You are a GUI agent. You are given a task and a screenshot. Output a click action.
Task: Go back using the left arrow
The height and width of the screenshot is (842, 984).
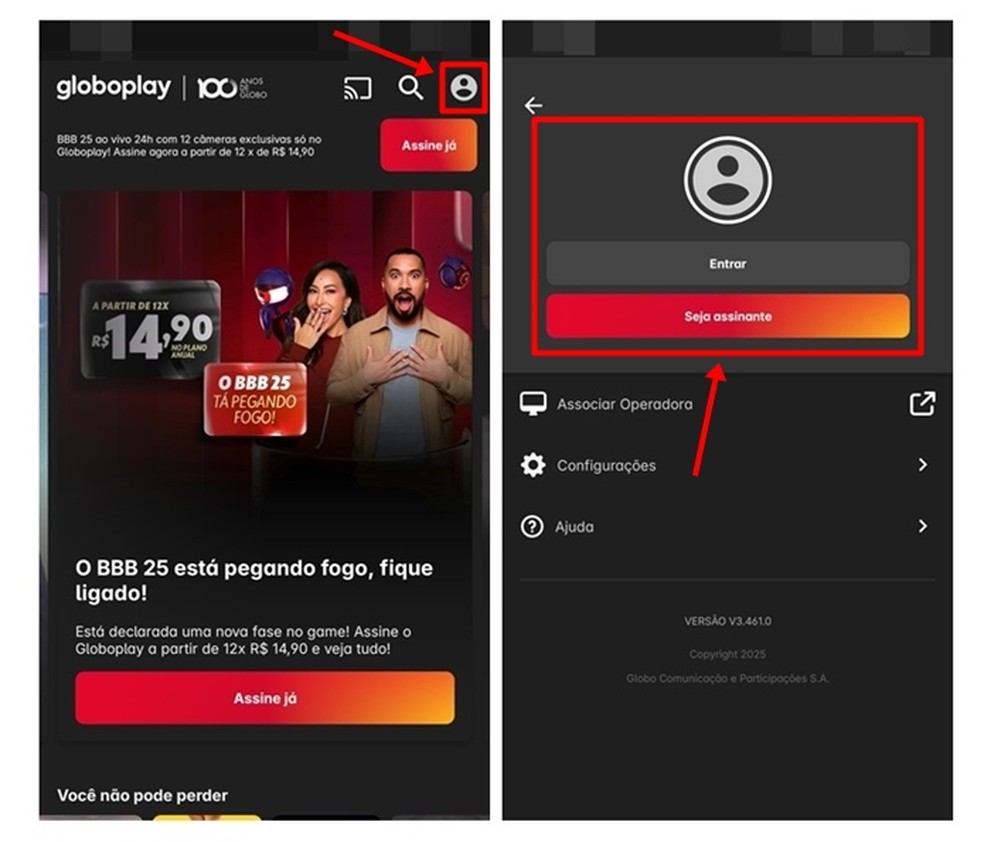point(533,105)
